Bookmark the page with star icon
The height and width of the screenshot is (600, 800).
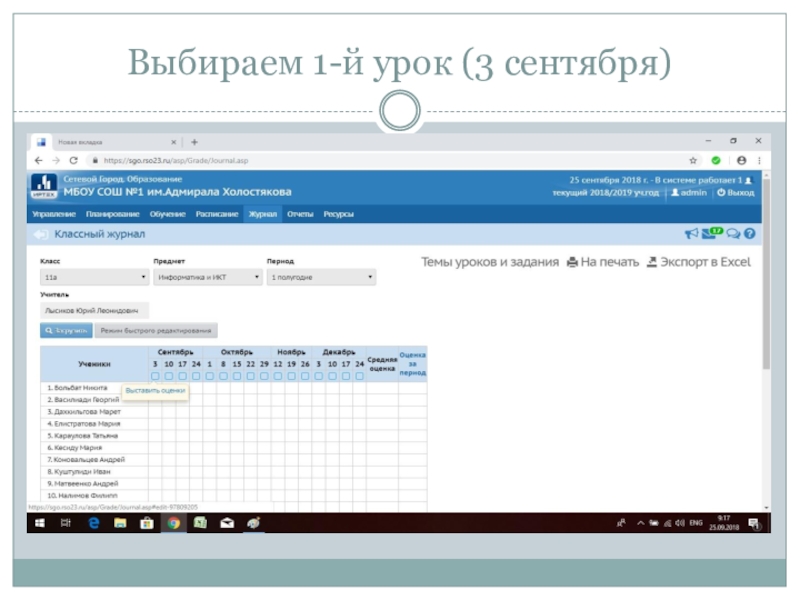[693, 160]
